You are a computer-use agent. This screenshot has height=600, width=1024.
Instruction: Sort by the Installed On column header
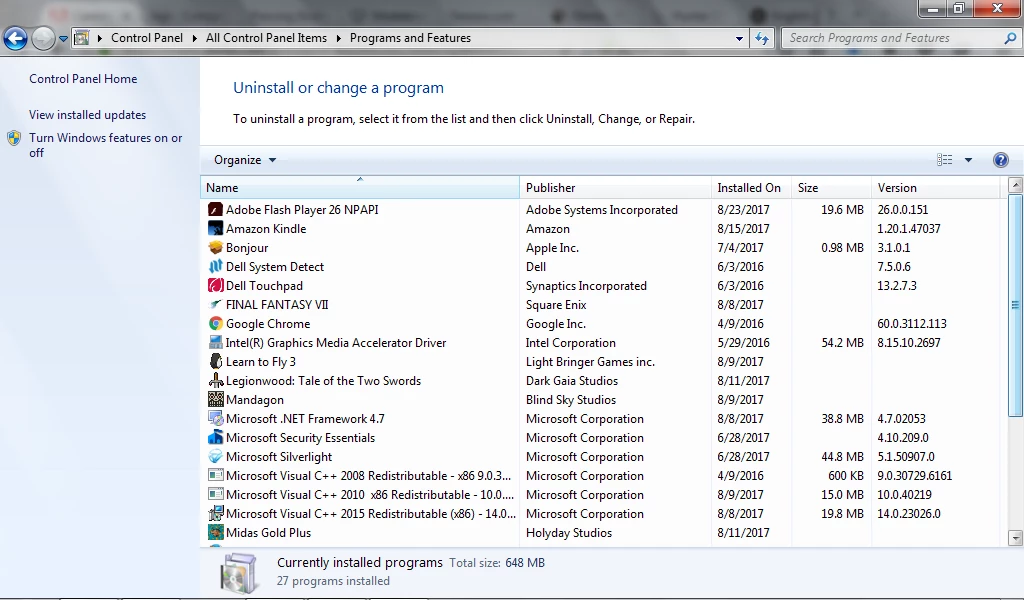click(752, 187)
